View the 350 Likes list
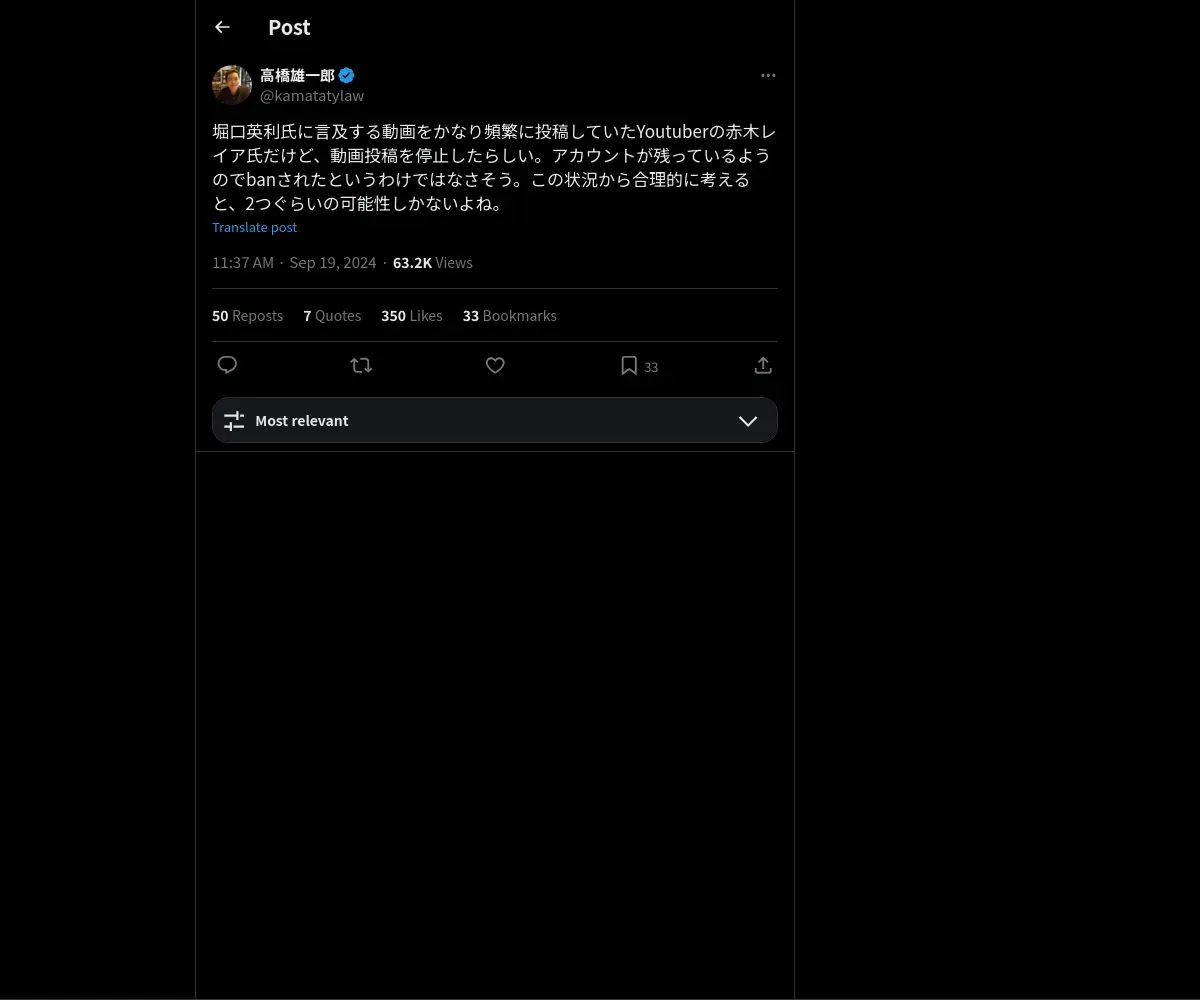Image resolution: width=1200 pixels, height=1000 pixels. click(411, 315)
